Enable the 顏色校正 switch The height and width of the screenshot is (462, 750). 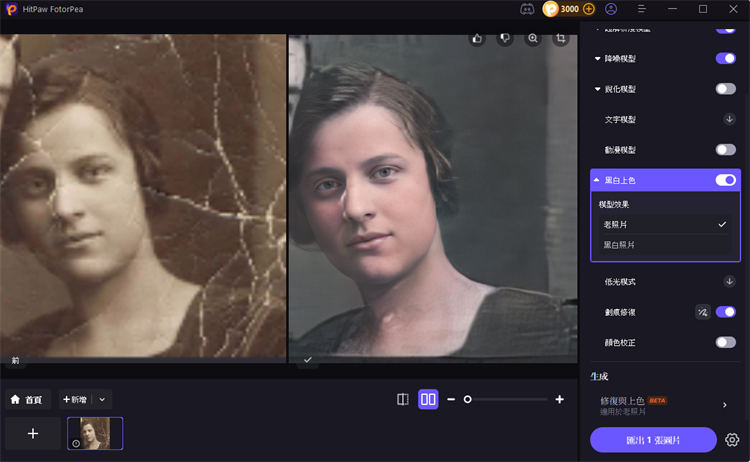pyautogui.click(x=726, y=342)
